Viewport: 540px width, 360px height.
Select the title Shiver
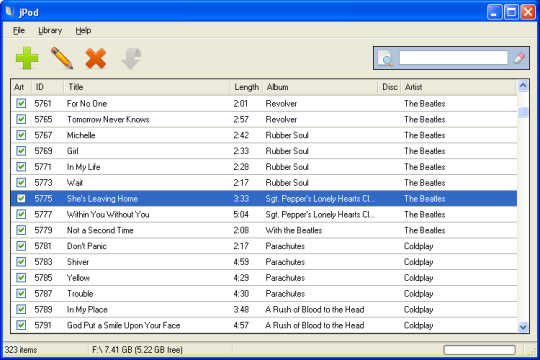click(78, 262)
